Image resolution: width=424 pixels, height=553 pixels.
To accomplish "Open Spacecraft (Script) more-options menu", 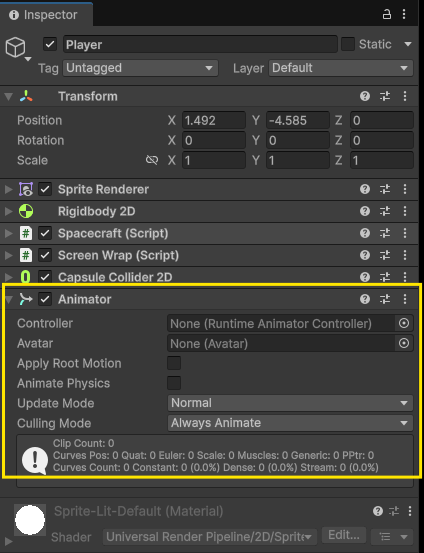I will pos(405,233).
